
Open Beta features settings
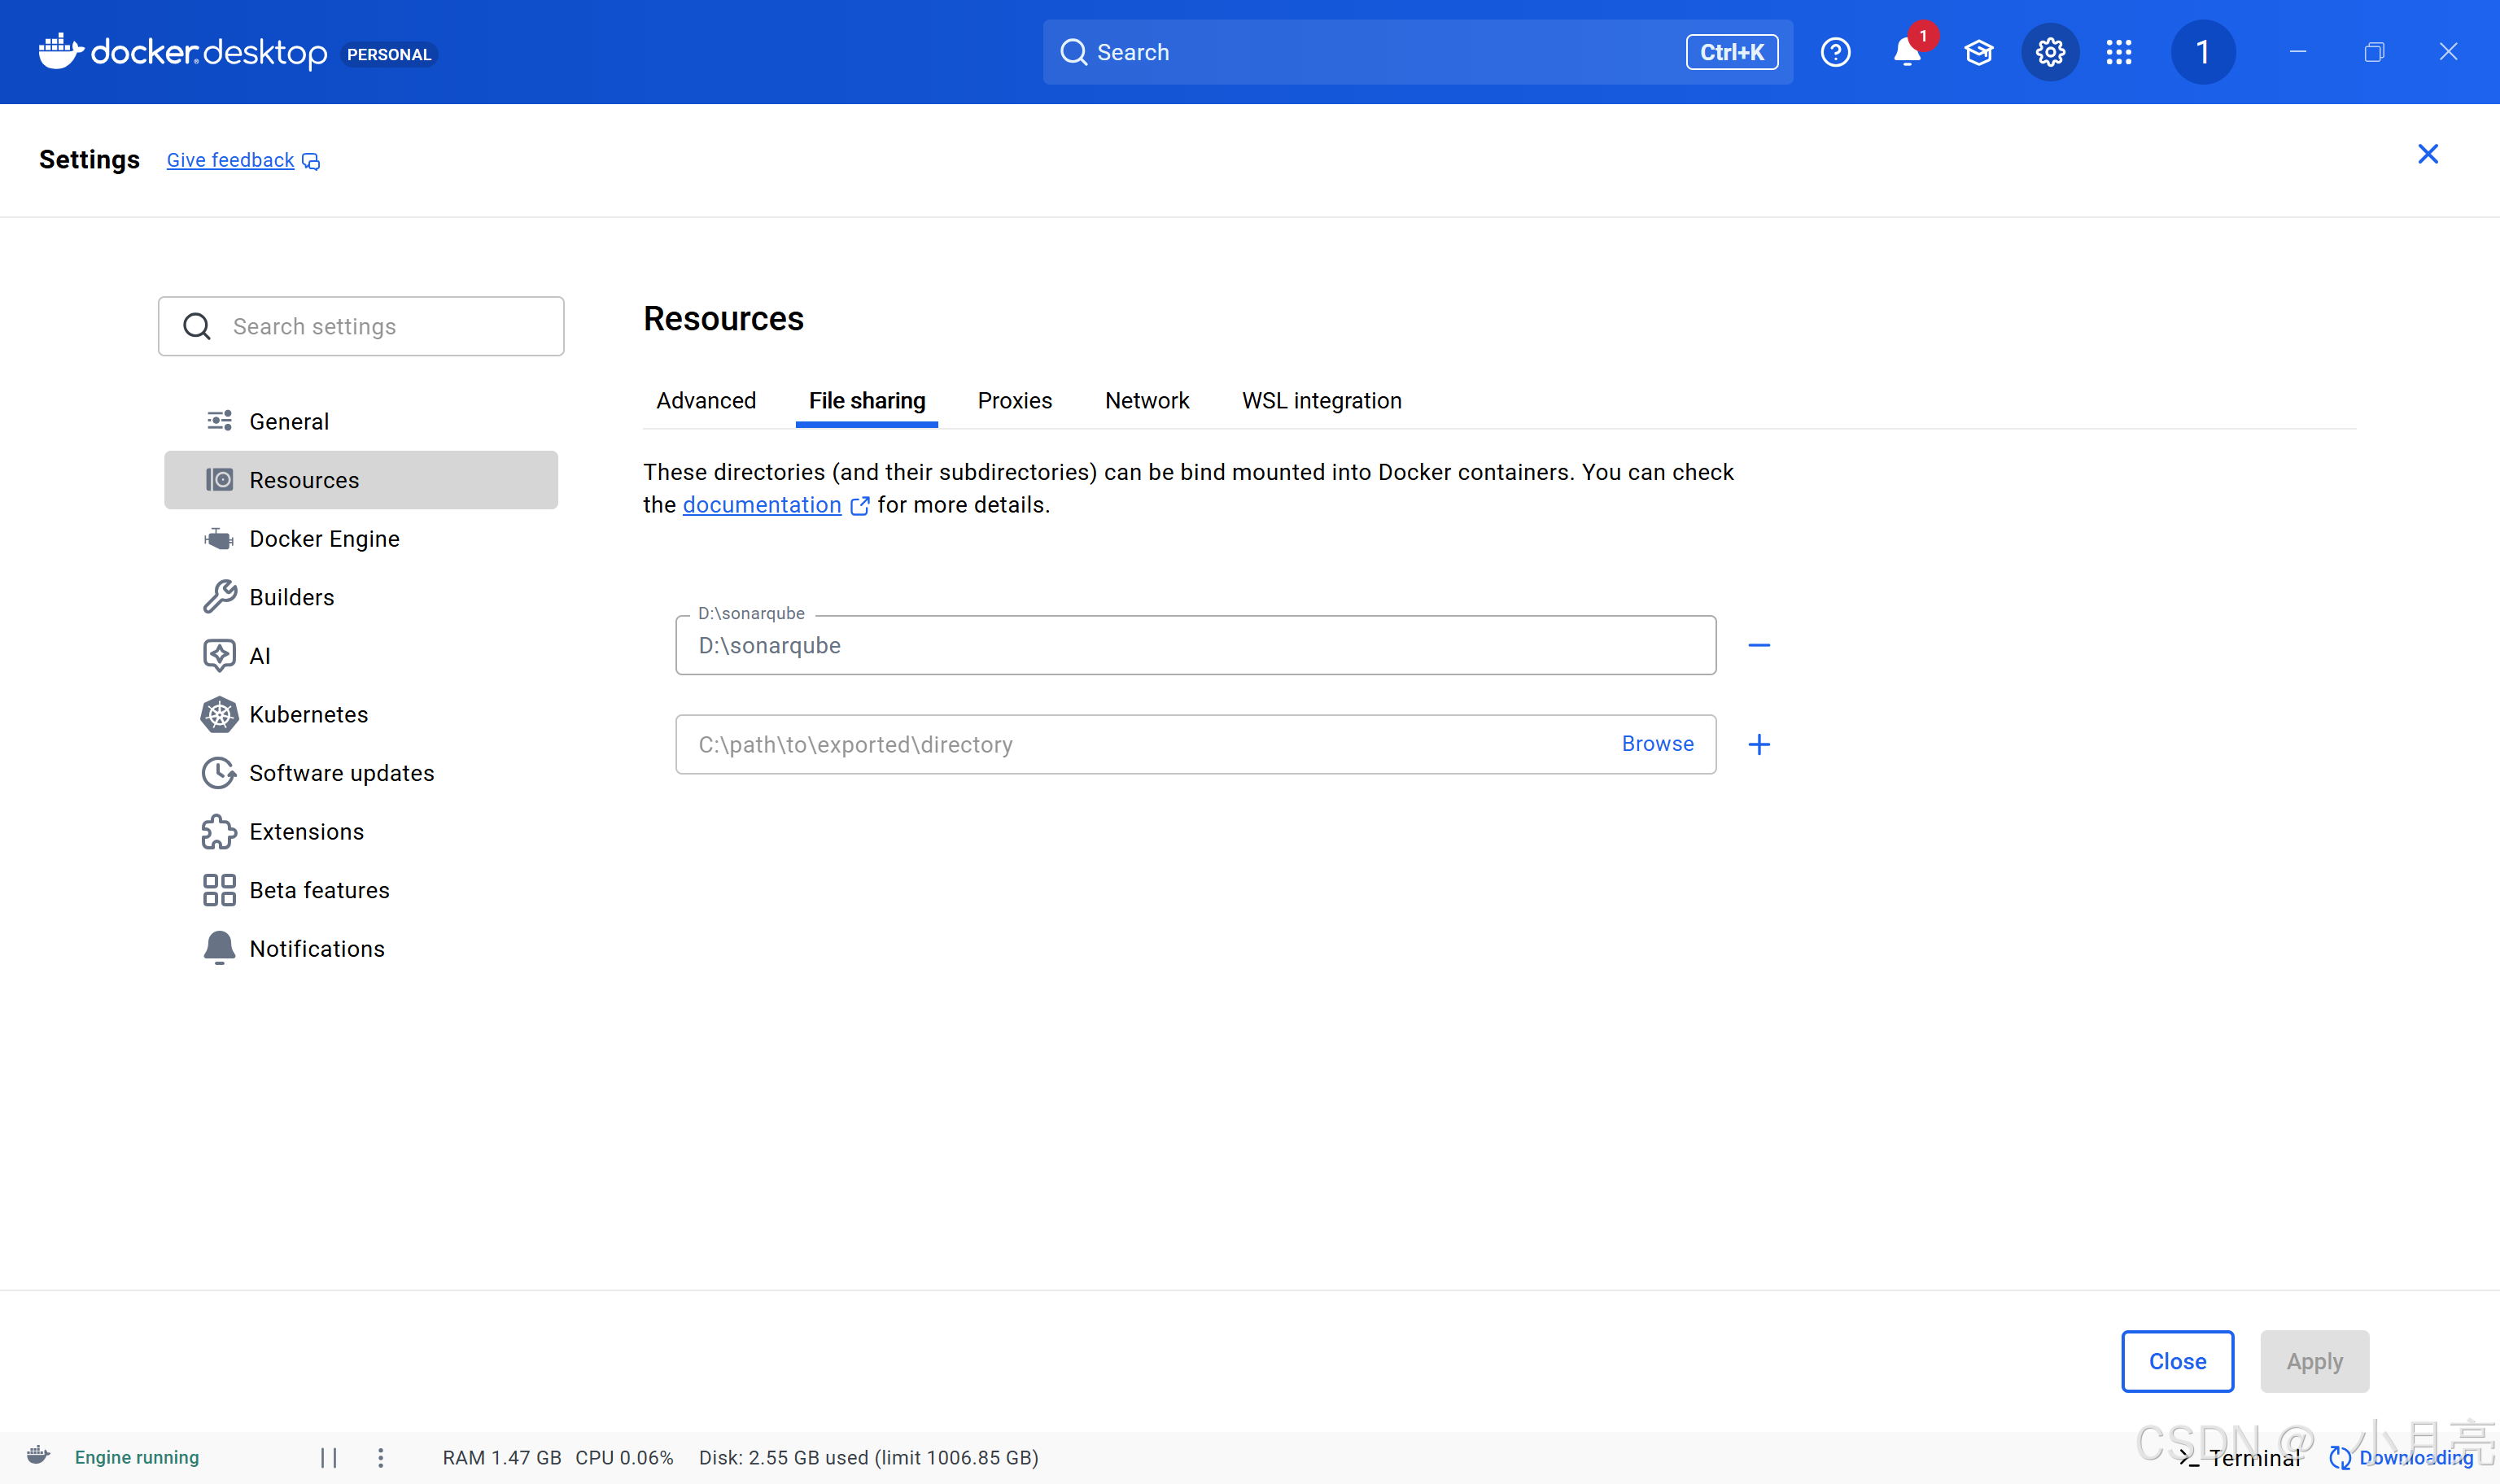click(x=361, y=890)
